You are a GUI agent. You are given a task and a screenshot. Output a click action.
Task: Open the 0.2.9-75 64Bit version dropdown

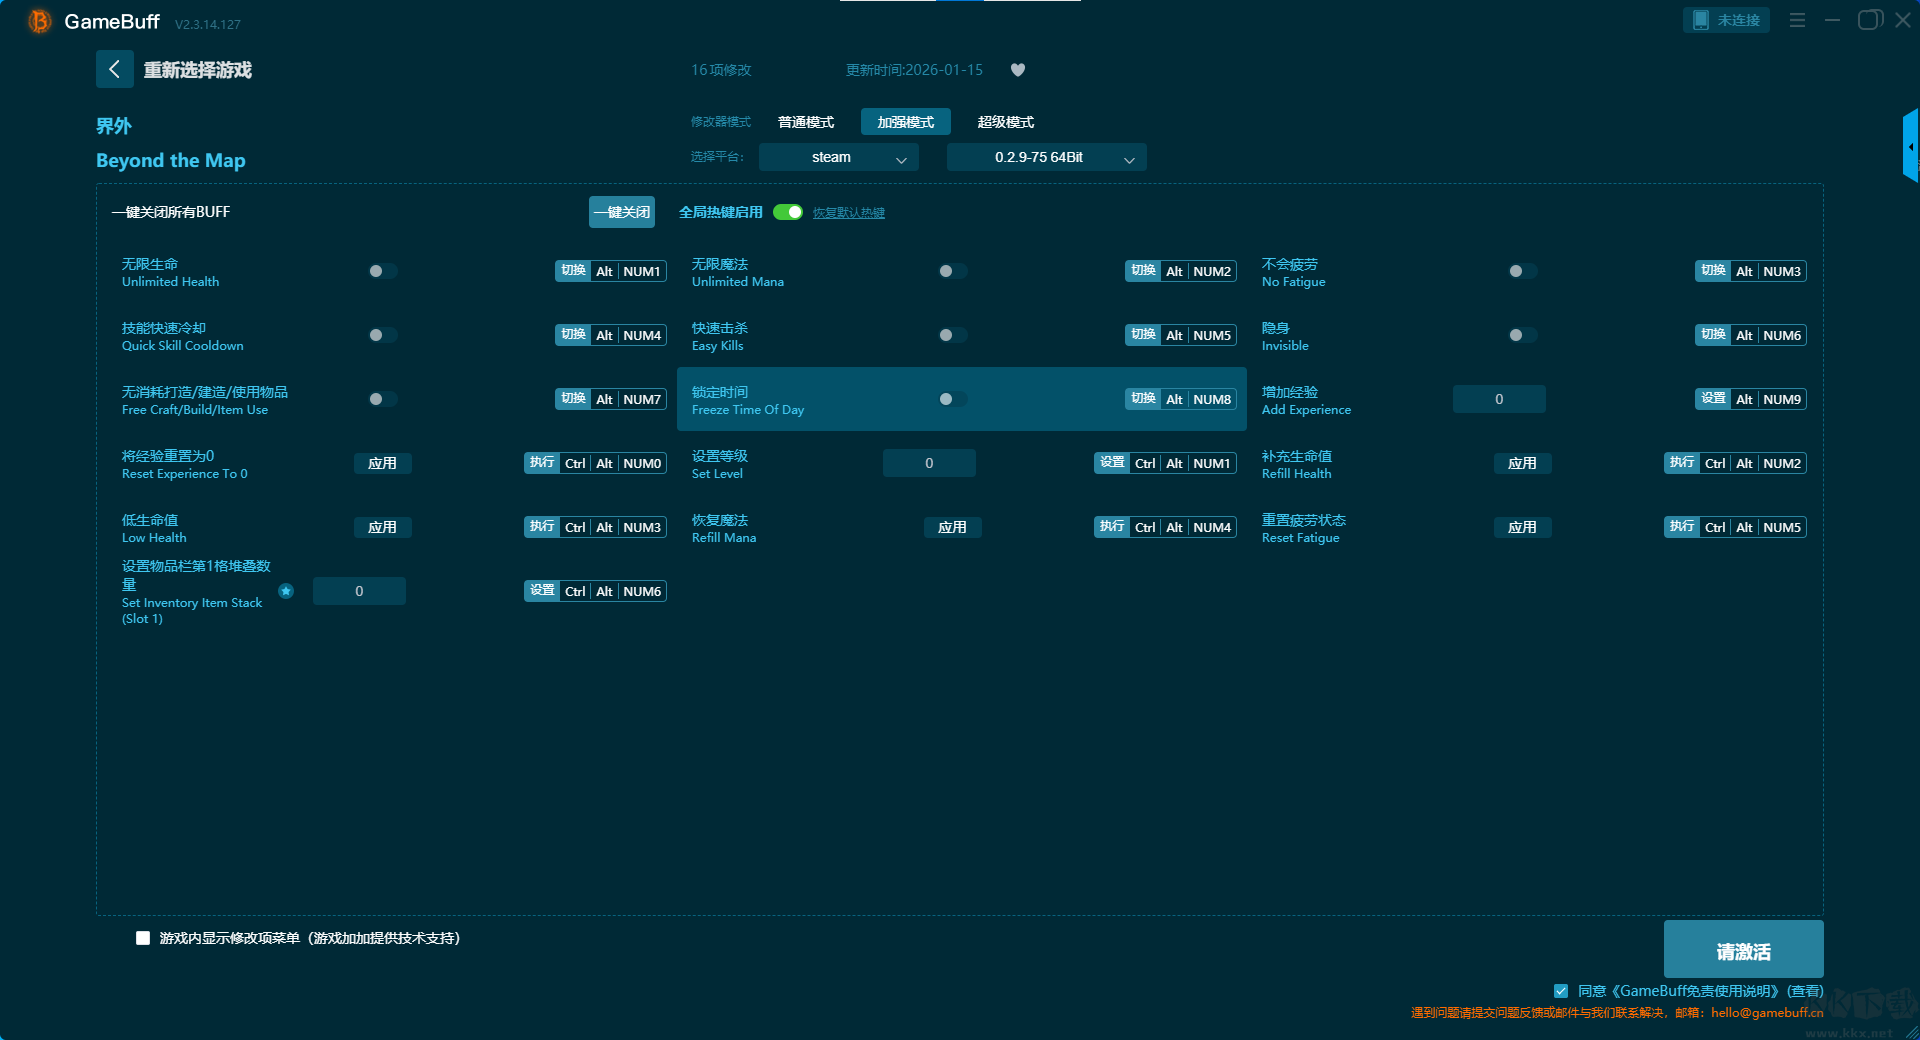pos(1047,157)
